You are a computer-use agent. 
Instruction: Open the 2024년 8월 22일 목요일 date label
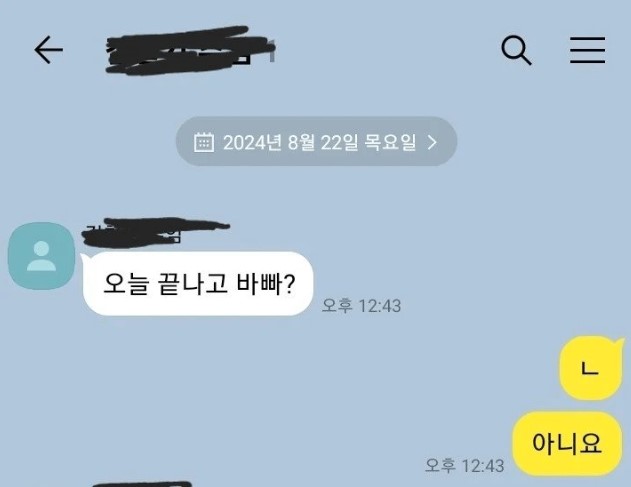pyautogui.click(x=320, y=142)
